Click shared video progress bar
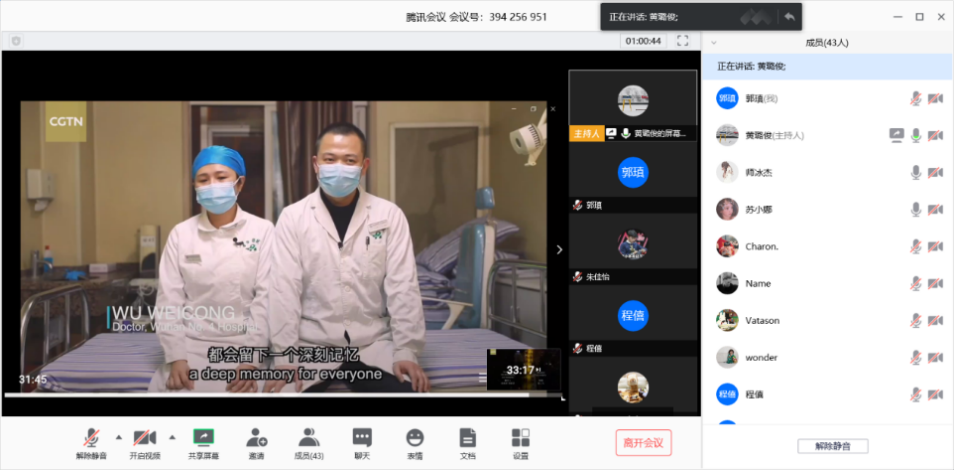 [x=284, y=395]
